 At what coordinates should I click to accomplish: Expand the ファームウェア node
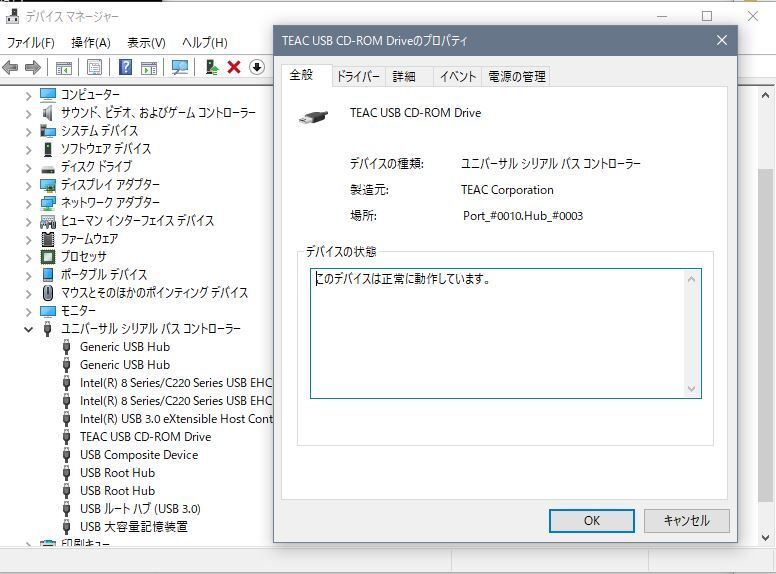coord(28,240)
